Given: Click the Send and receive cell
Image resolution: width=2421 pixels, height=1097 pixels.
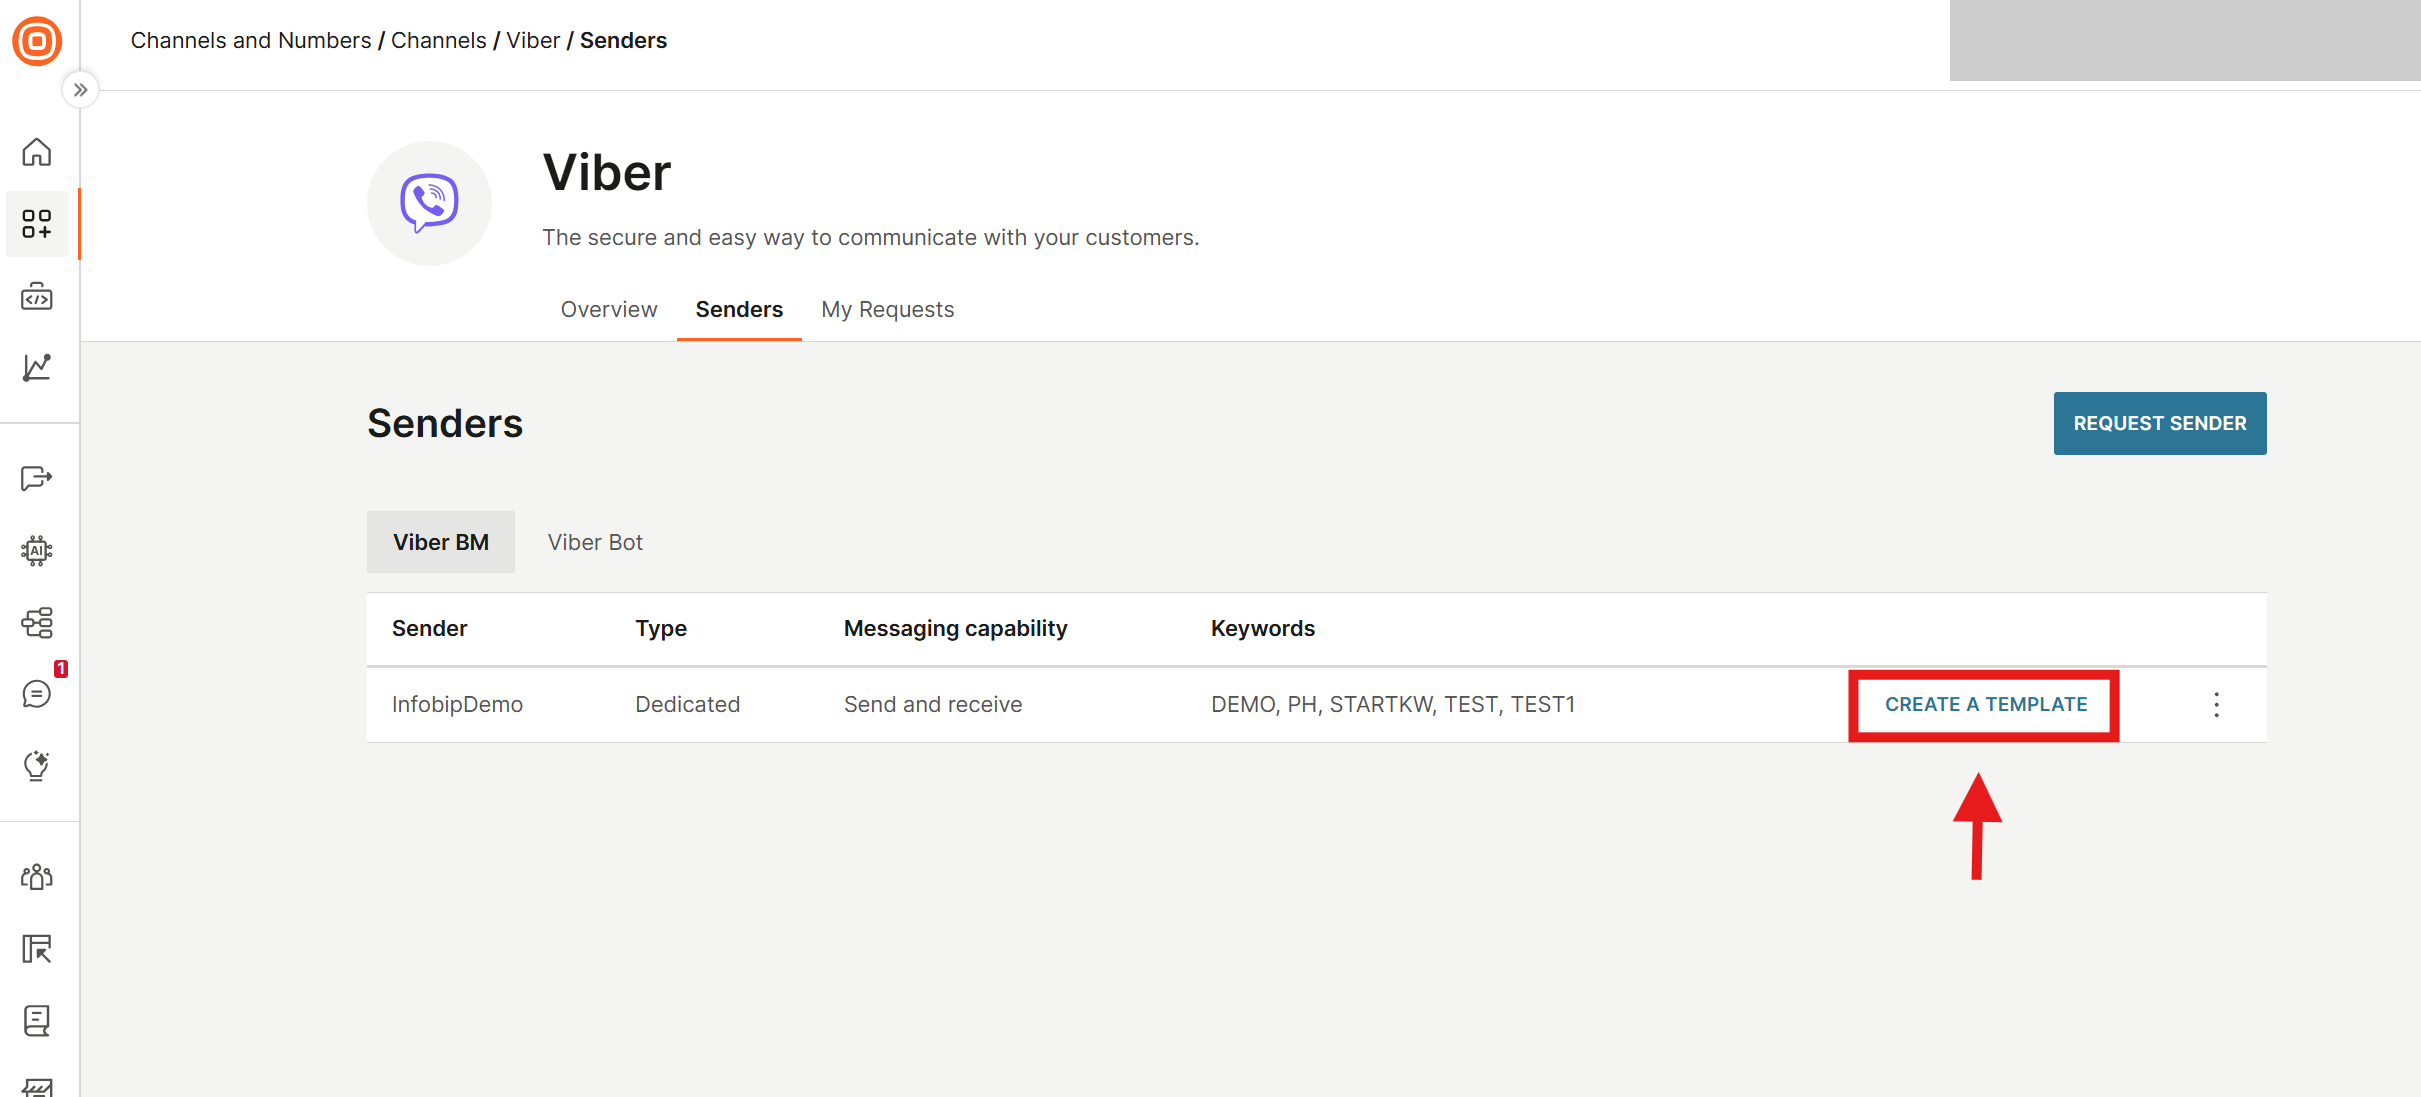Looking at the screenshot, I should click(x=933, y=704).
